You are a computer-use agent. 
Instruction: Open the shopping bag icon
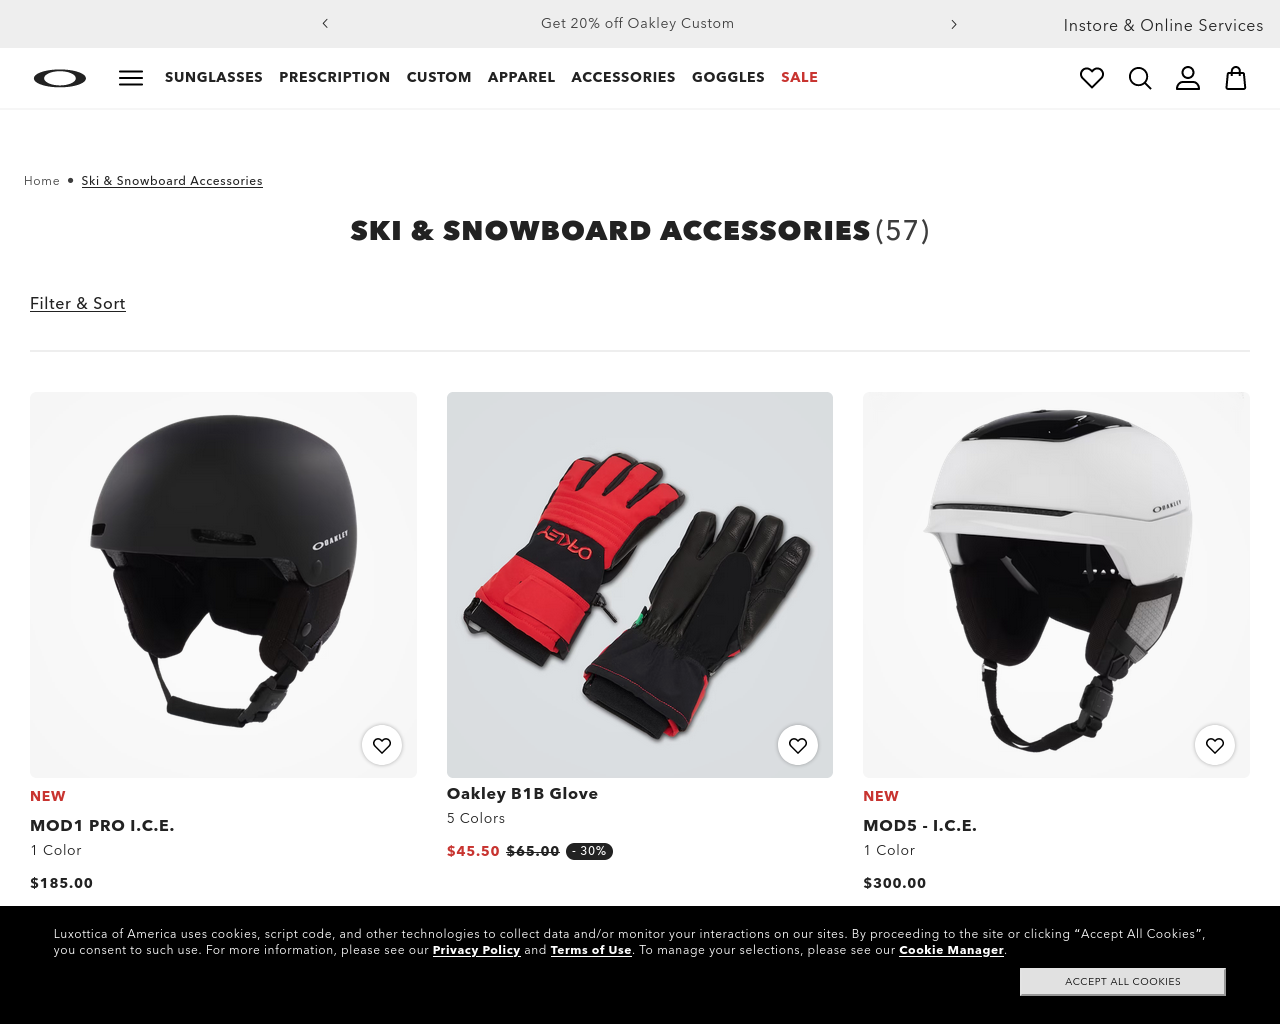[1236, 78]
